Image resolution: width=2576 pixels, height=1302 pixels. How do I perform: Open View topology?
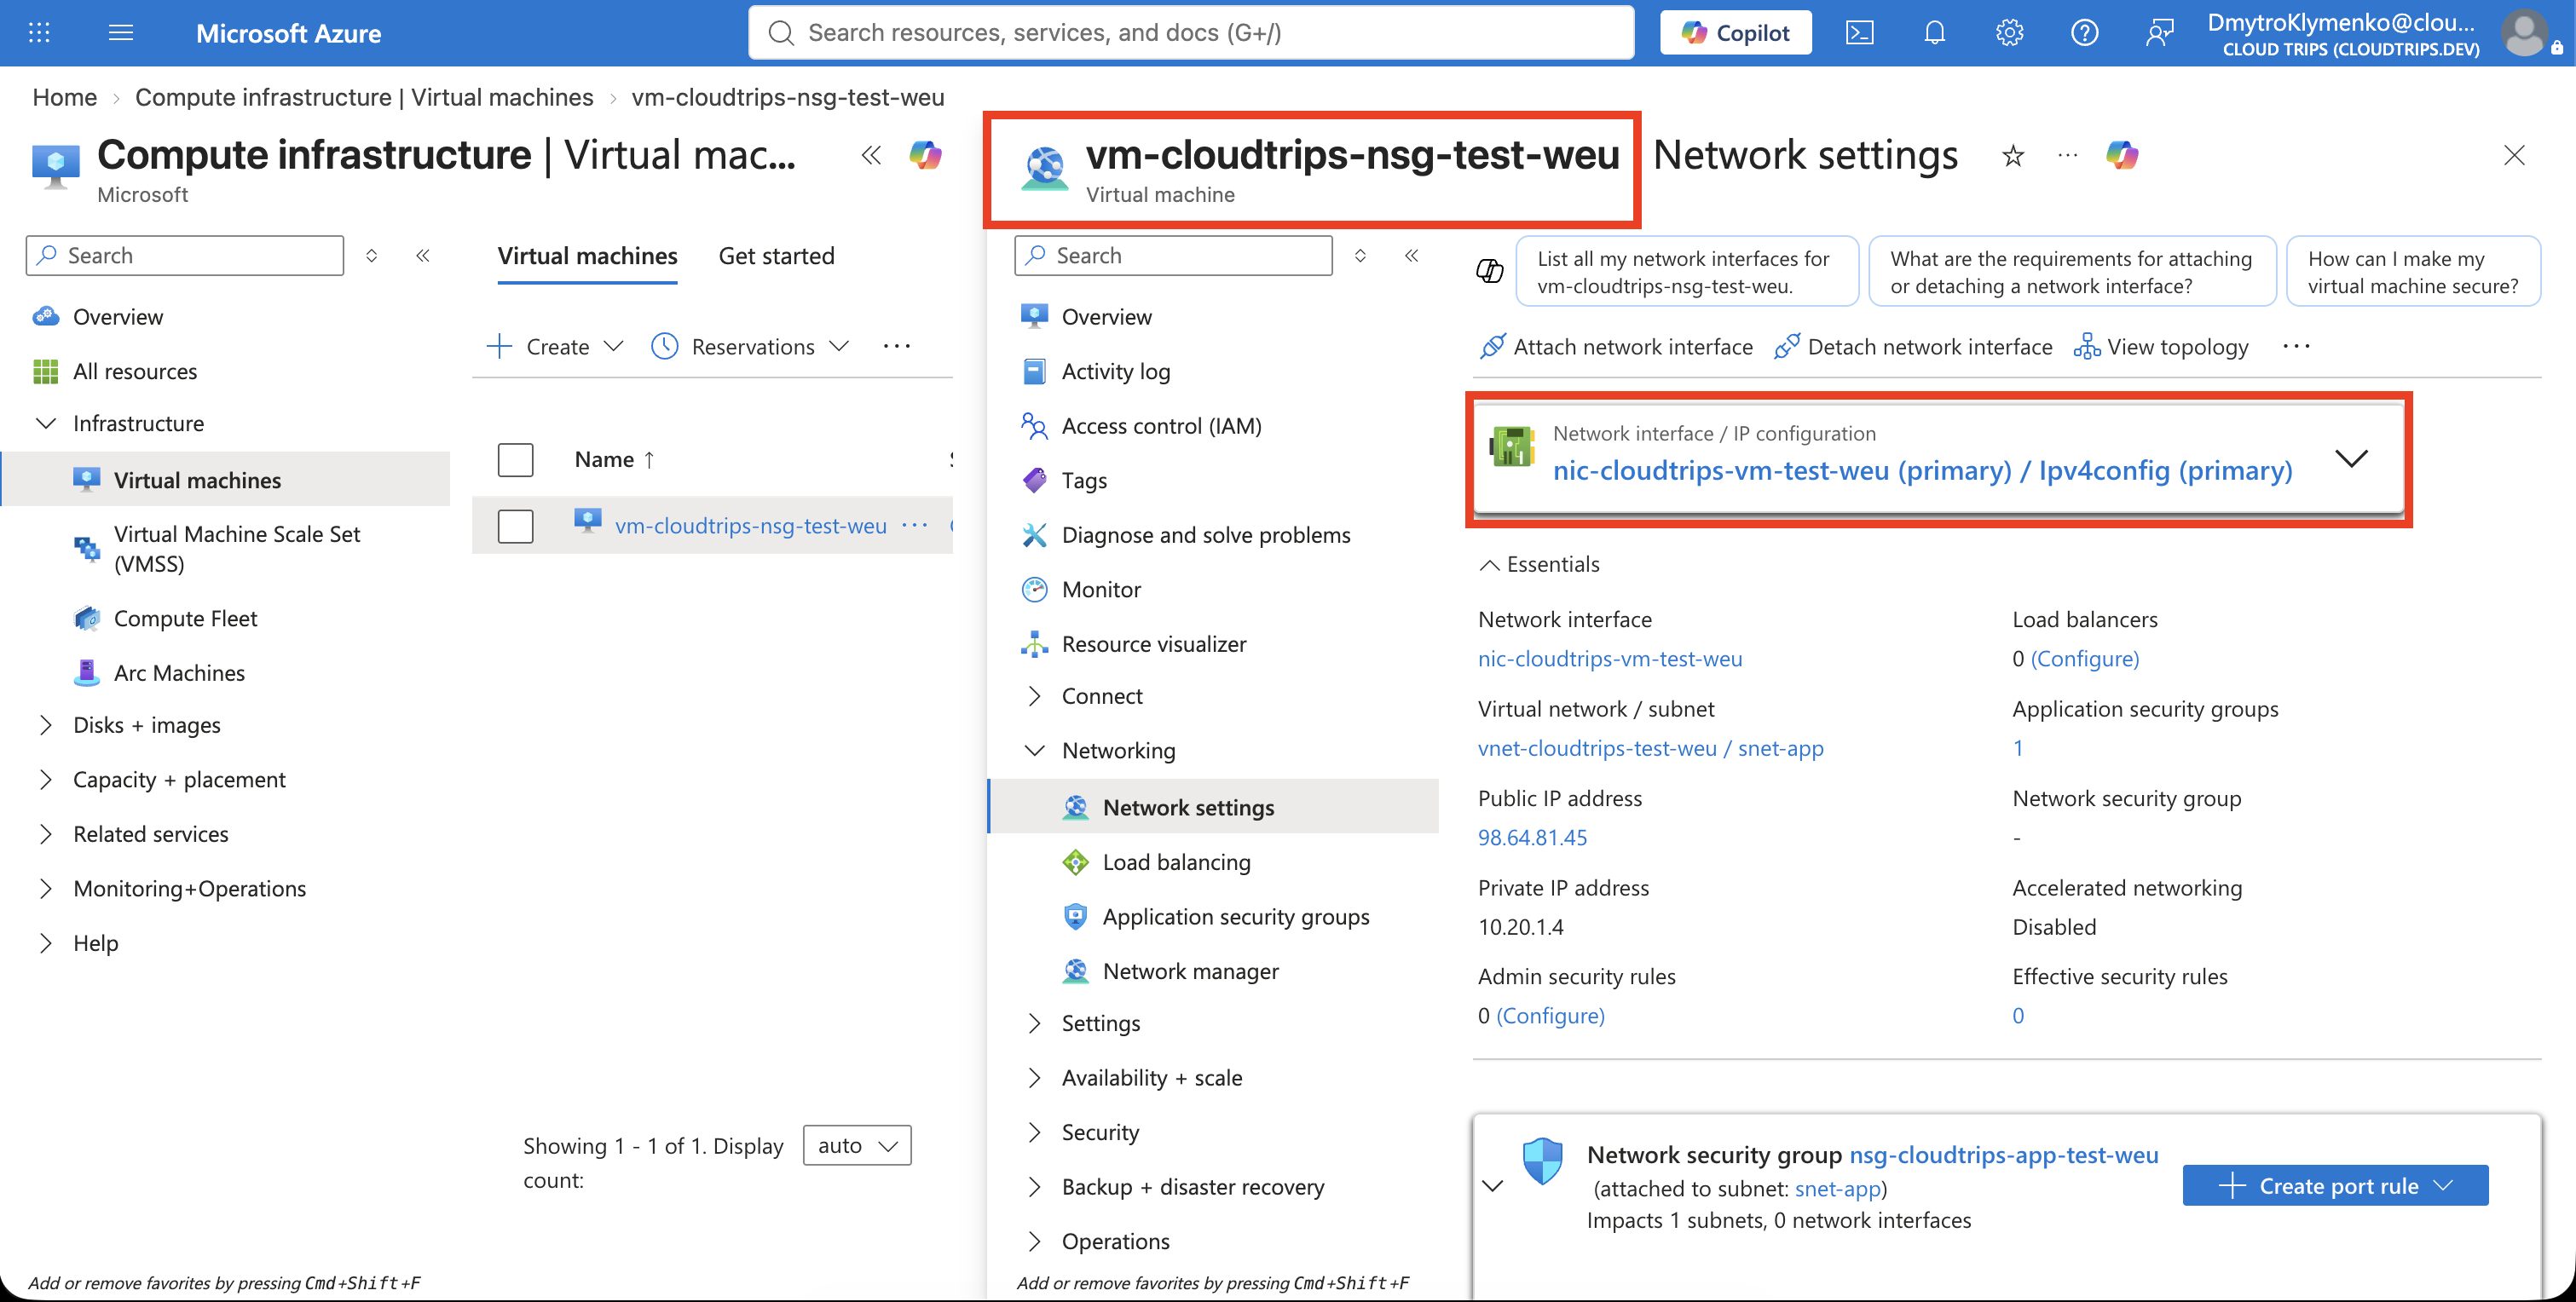pos(2161,347)
